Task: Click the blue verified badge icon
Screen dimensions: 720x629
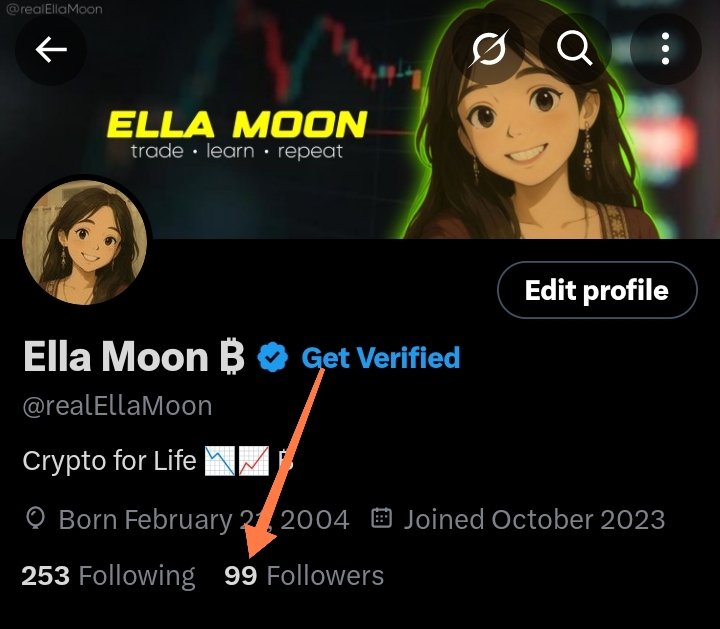Action: tap(272, 357)
